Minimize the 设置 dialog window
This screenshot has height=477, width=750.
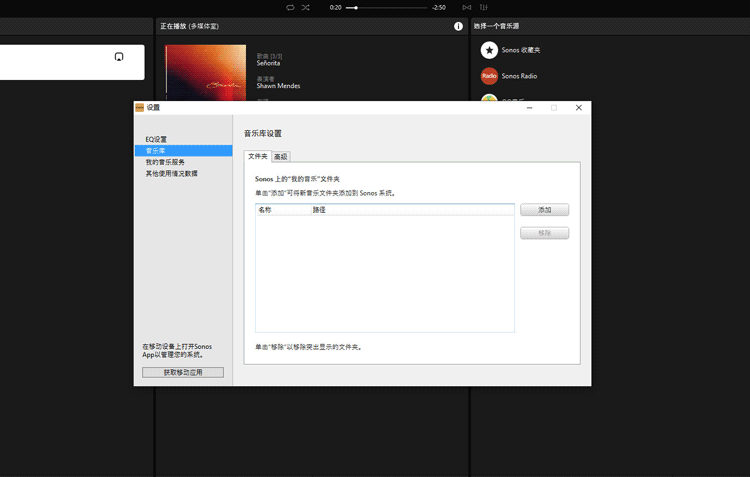click(x=529, y=108)
